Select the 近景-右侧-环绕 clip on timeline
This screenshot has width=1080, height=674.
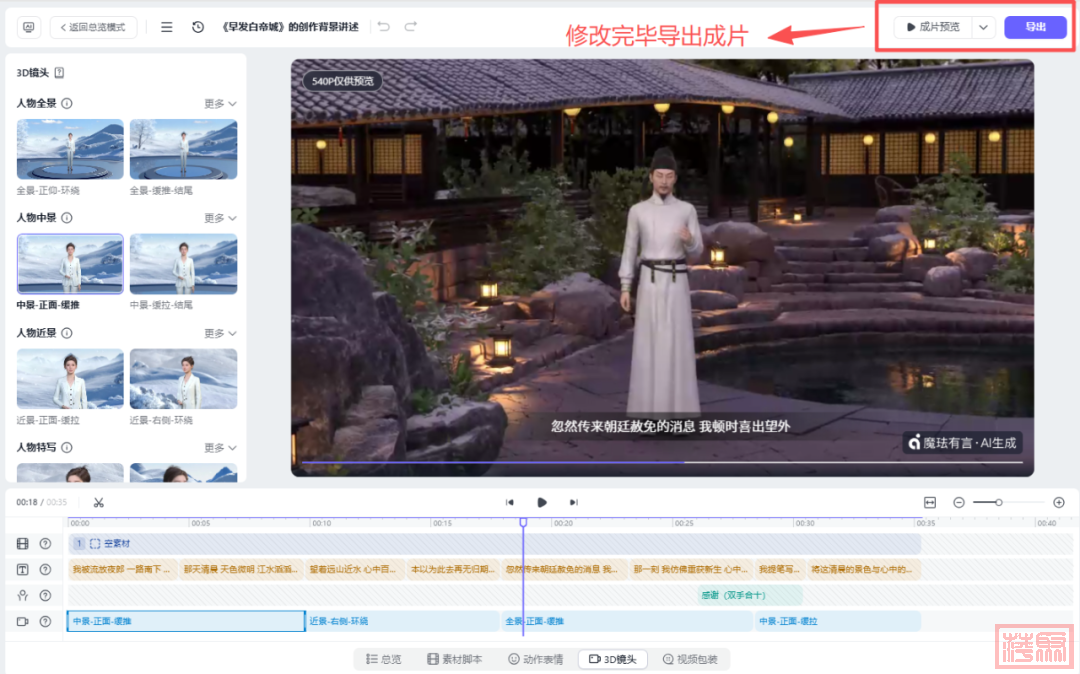point(401,621)
